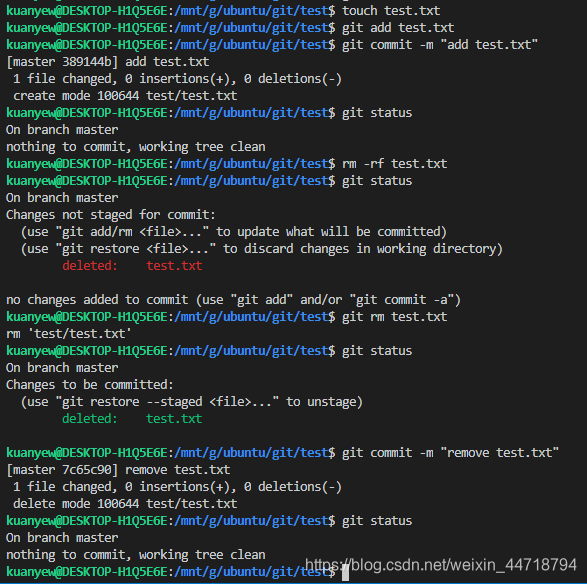Screen dimensions: 587x584
Task: Click the hint "to discard changes in working directory"
Action: 262,249
